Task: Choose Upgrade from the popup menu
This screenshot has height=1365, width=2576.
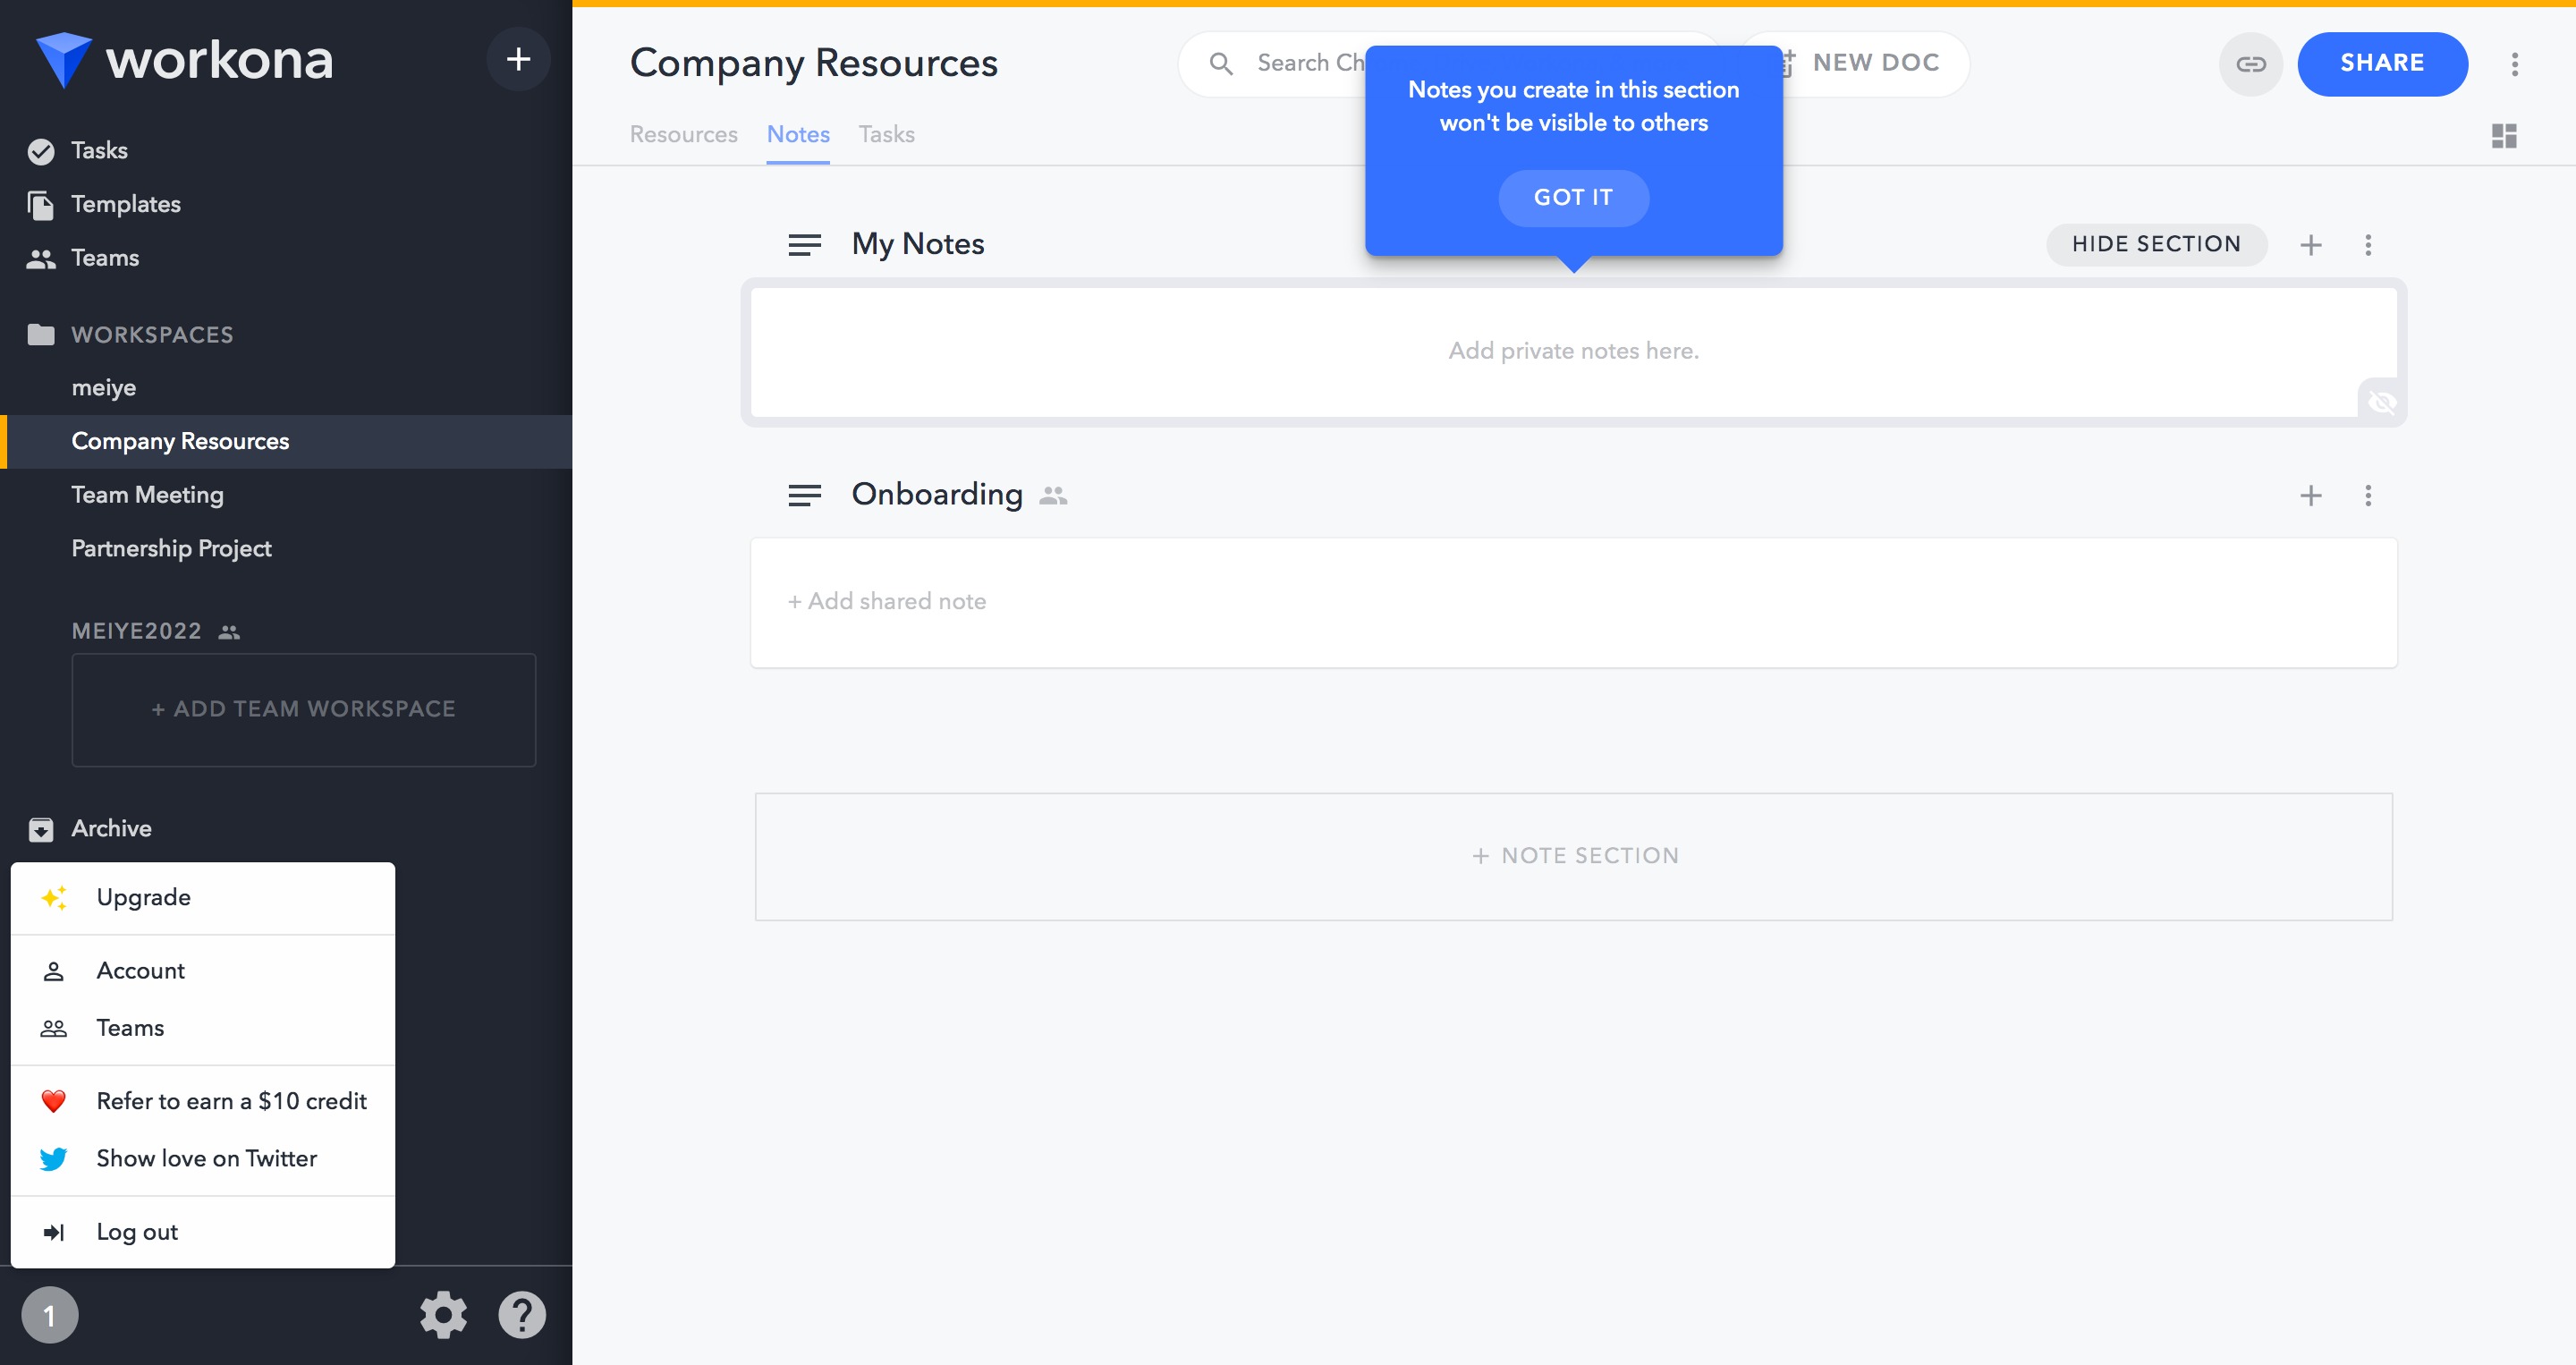Action: (203, 898)
